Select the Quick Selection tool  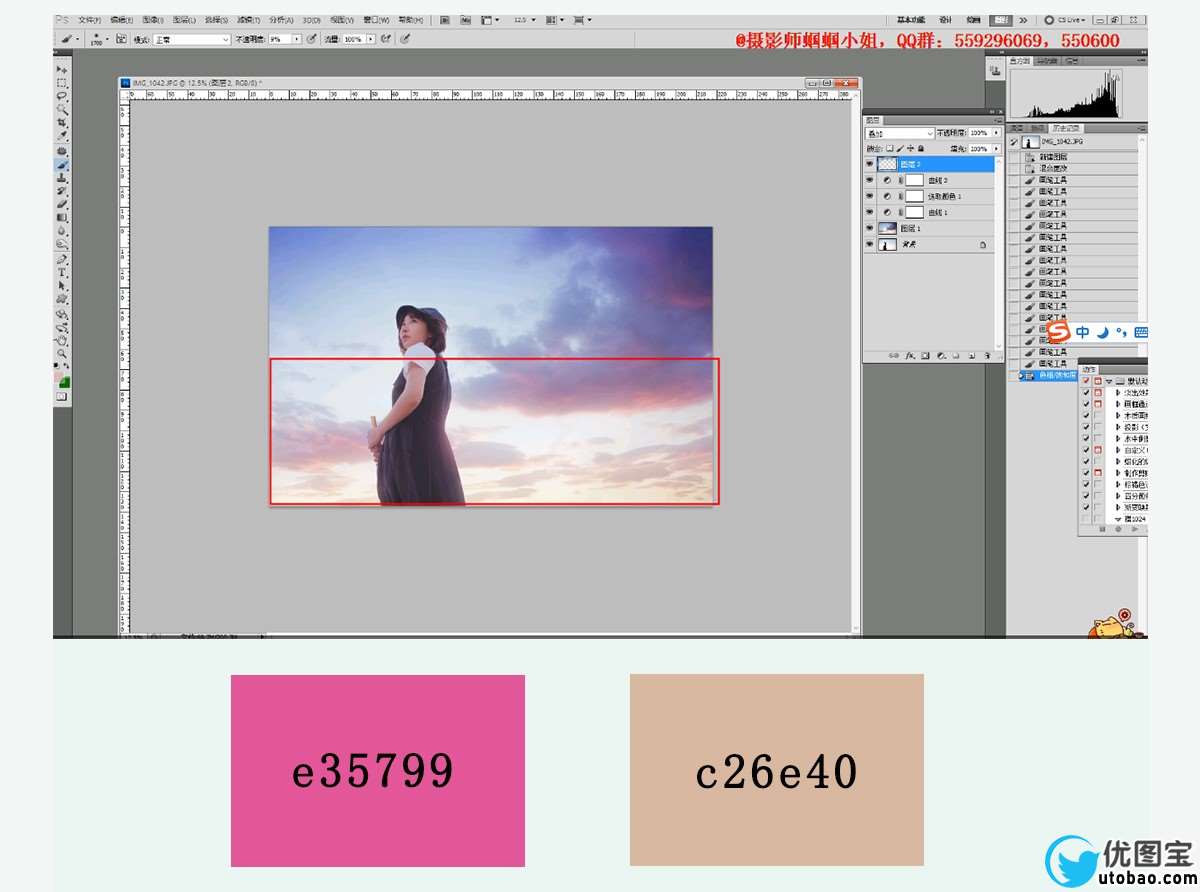tap(62, 109)
